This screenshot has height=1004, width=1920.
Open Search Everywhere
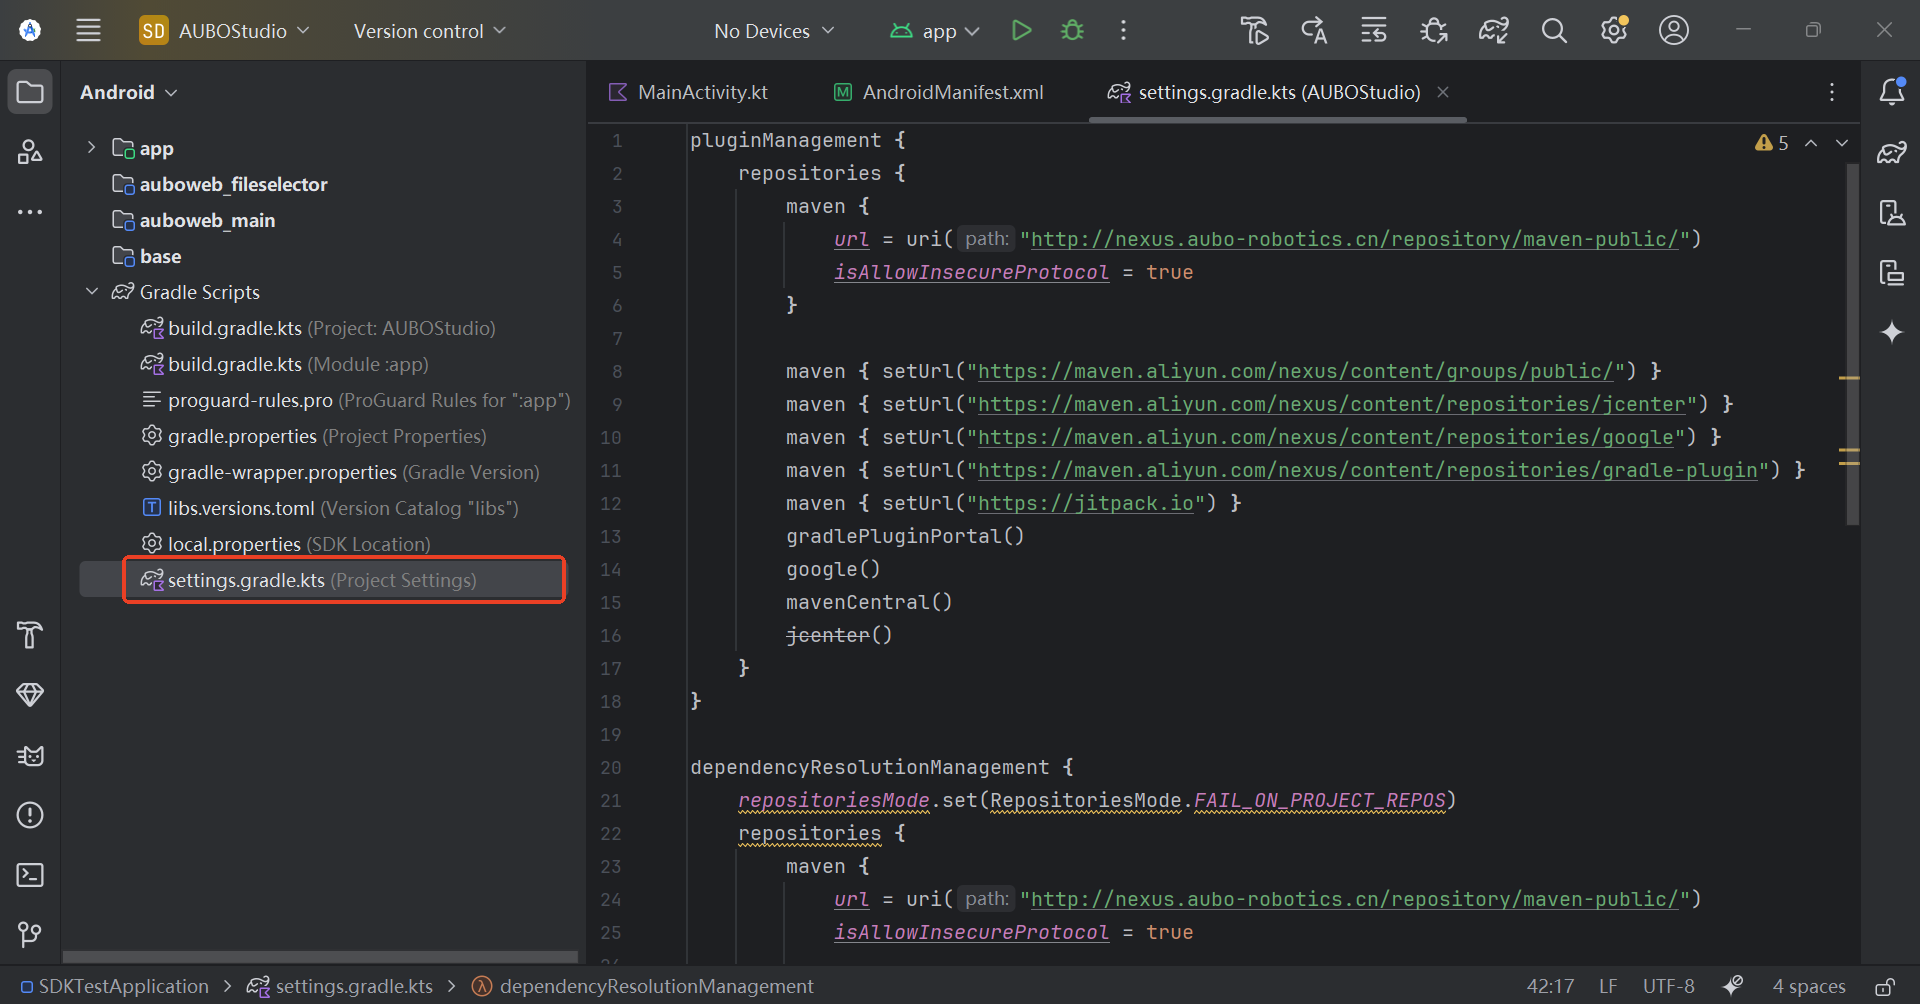point(1553,30)
